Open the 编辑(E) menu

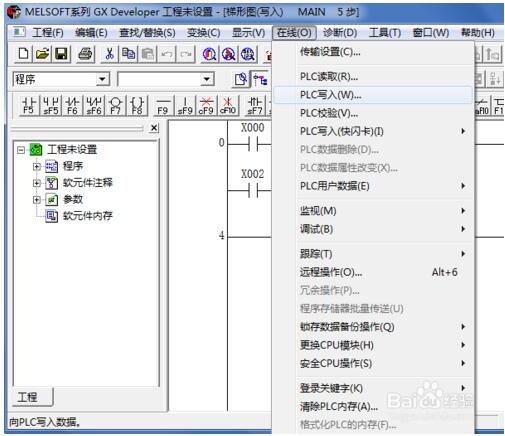pyautogui.click(x=91, y=33)
